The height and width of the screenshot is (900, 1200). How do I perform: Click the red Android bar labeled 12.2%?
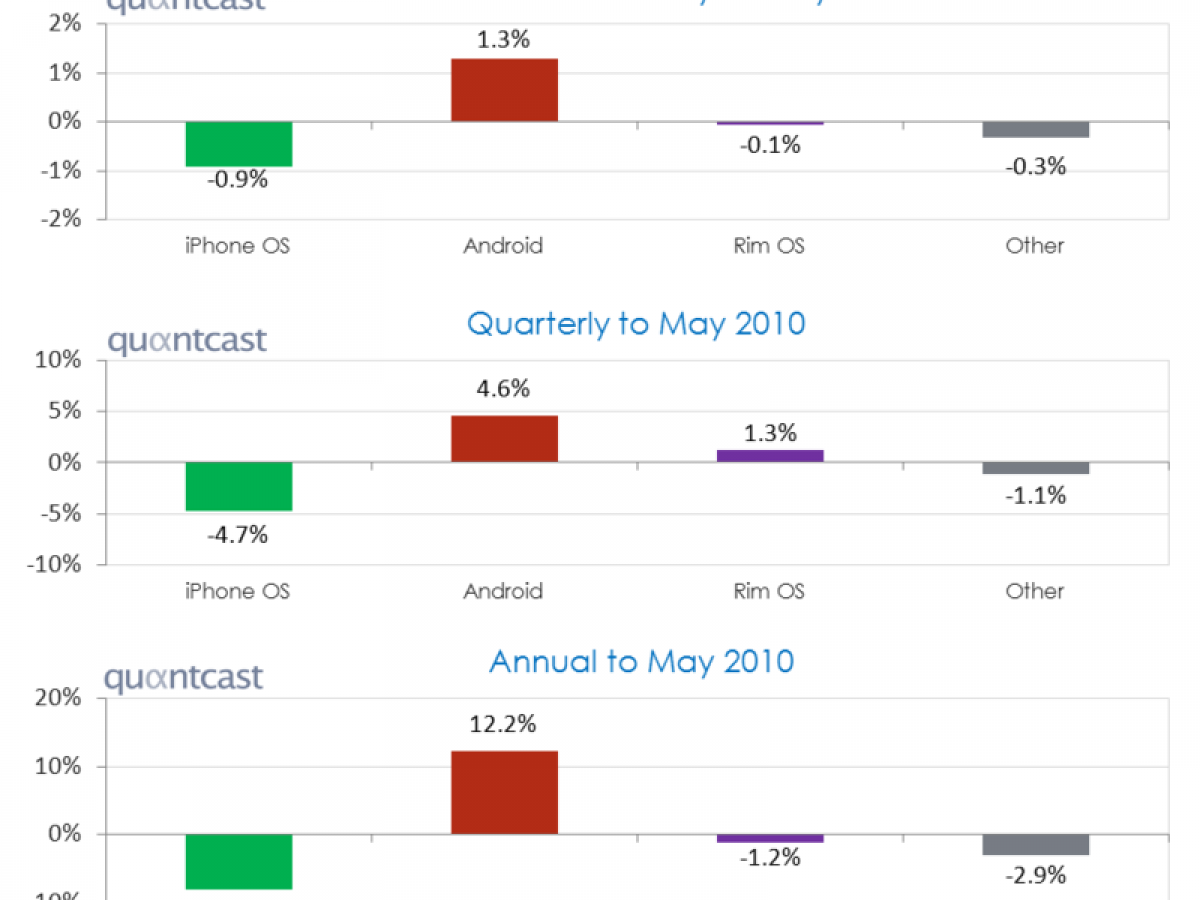click(504, 792)
